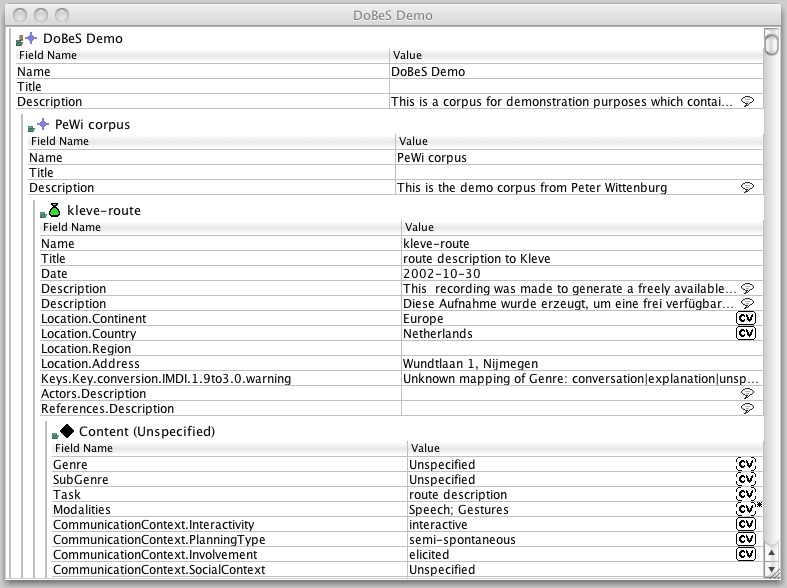
Task: Select the PeWi corpus node title
Action: [x=92, y=124]
